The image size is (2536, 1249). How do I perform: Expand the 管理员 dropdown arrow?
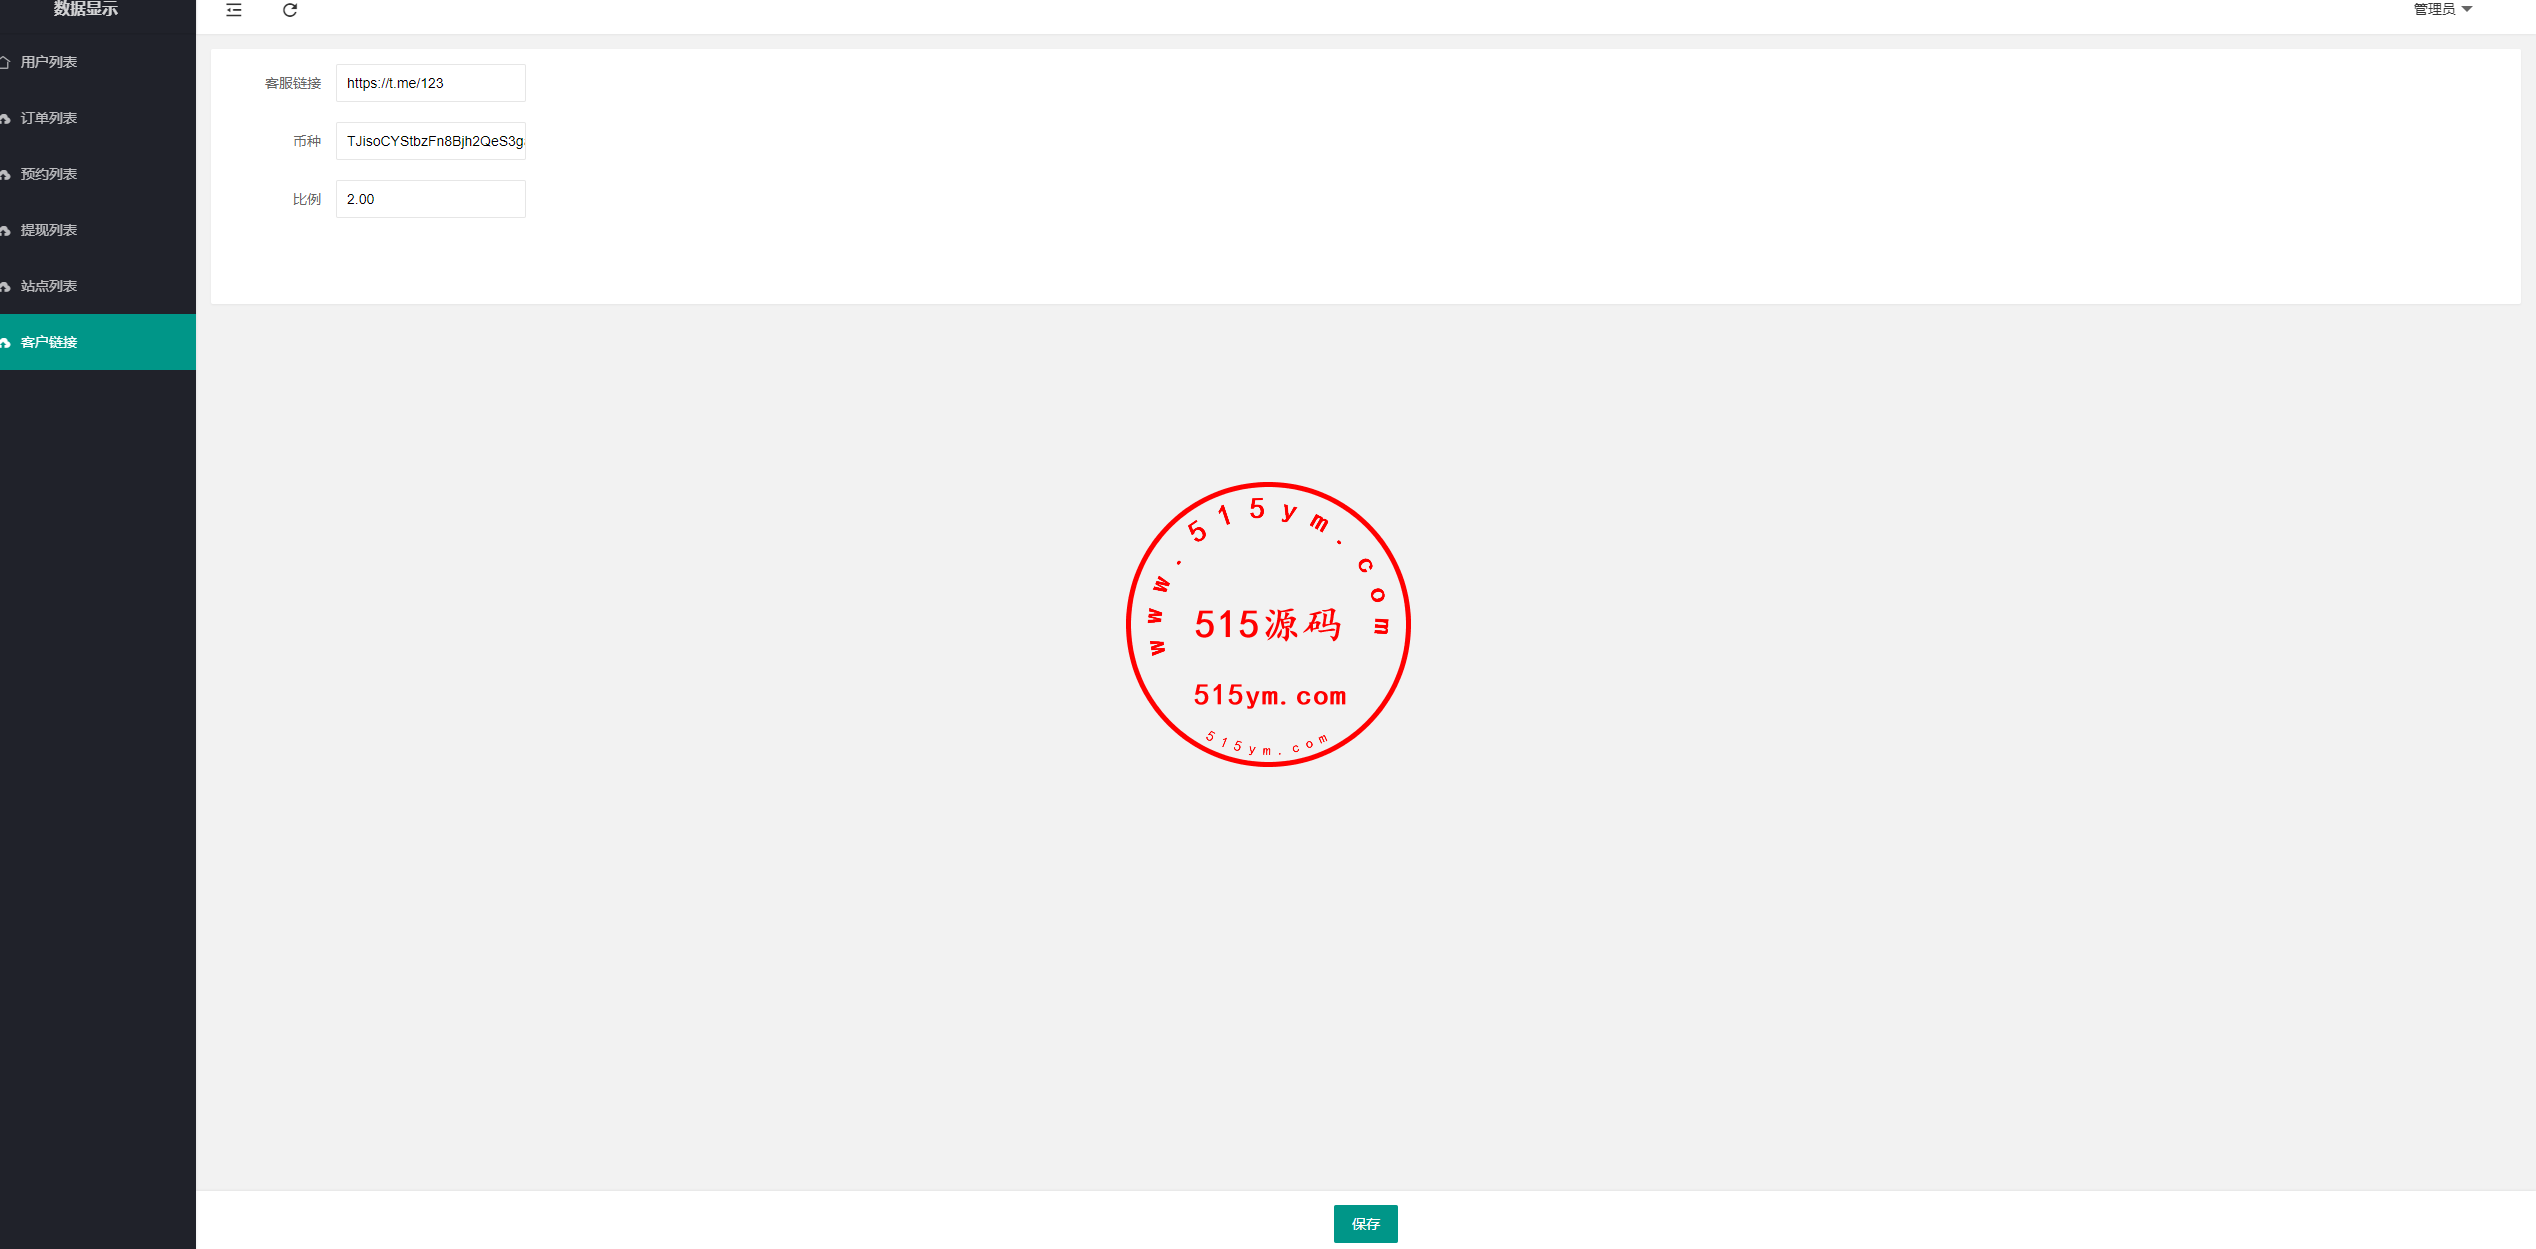click(x=2467, y=9)
